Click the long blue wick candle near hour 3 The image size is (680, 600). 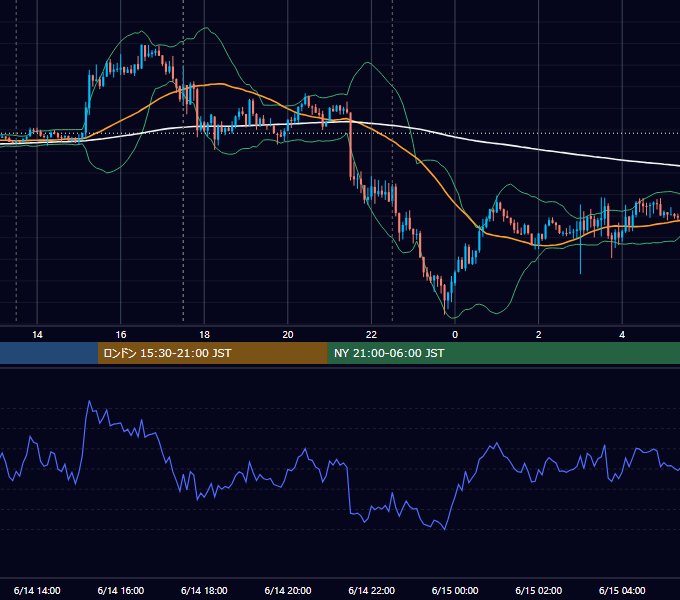pyautogui.click(x=580, y=239)
